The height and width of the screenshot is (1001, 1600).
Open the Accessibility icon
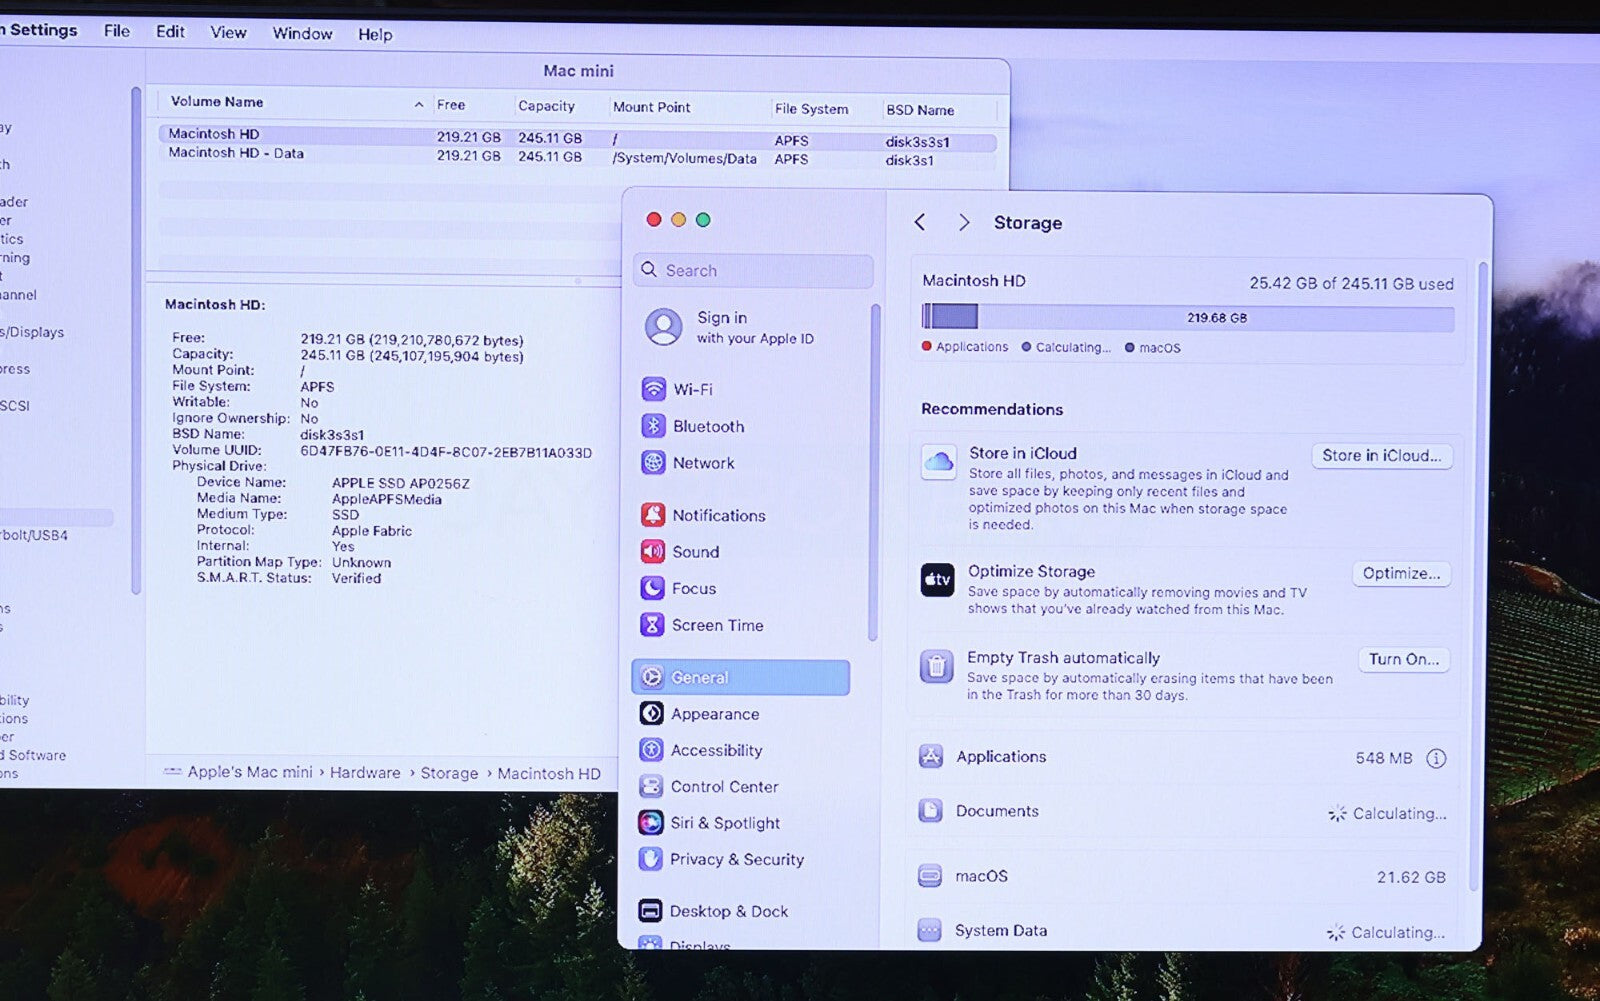pyautogui.click(x=651, y=750)
